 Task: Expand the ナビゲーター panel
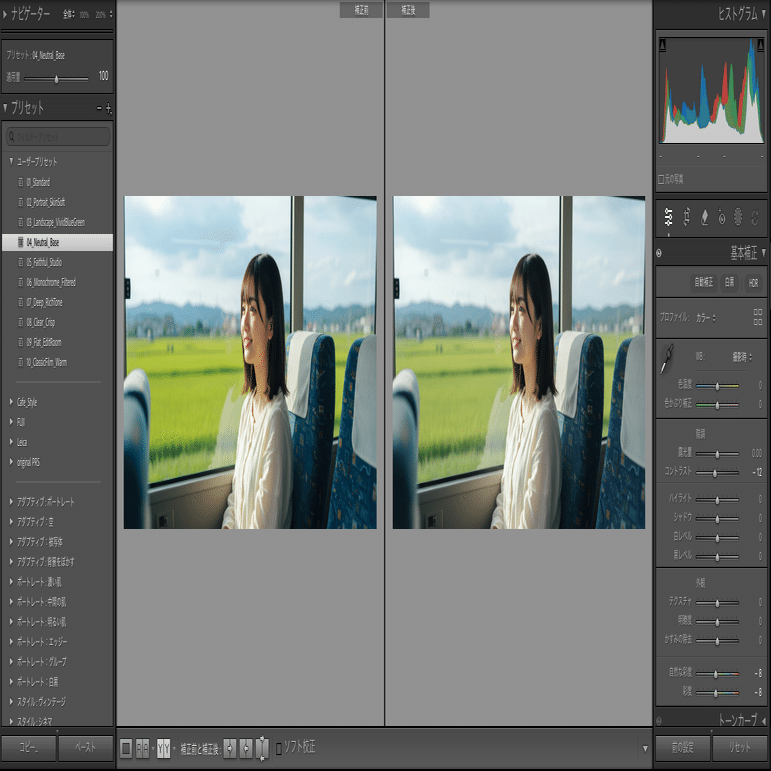click(x=5, y=14)
